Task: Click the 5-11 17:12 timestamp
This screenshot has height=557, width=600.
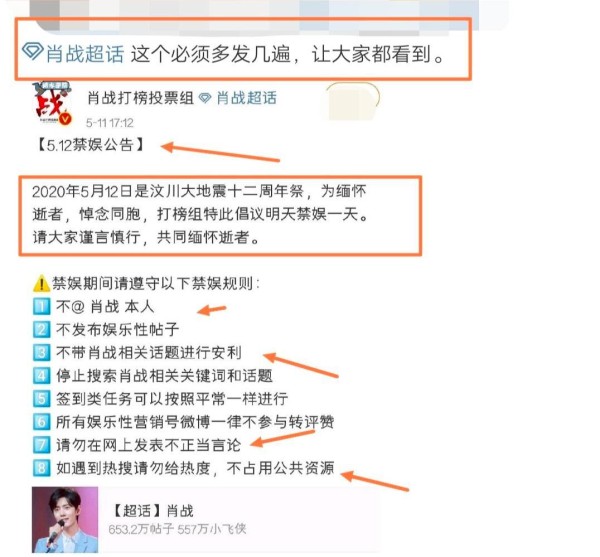Action: (109, 123)
